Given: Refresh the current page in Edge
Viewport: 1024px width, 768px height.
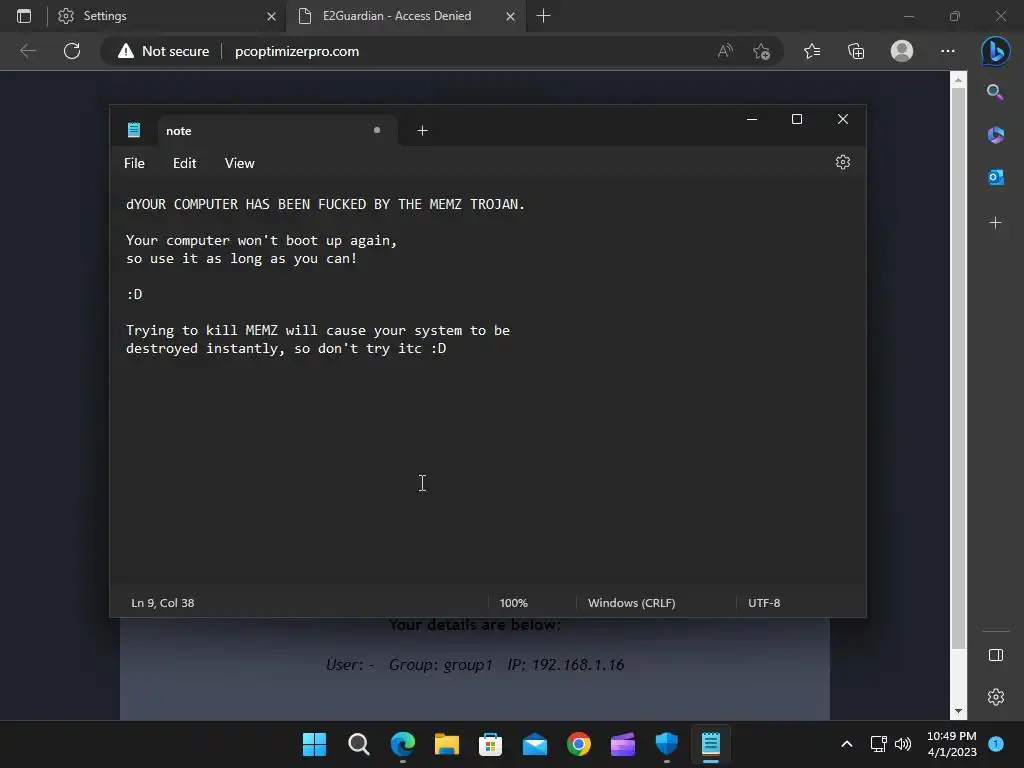Looking at the screenshot, I should coord(72,51).
